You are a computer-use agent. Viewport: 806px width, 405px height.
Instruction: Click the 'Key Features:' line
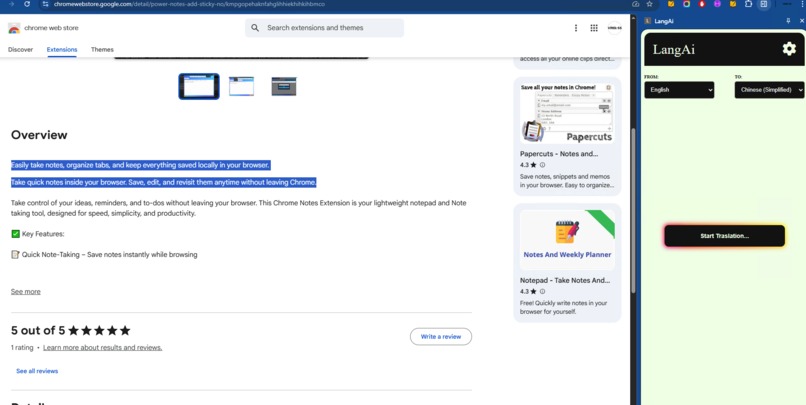click(x=38, y=234)
